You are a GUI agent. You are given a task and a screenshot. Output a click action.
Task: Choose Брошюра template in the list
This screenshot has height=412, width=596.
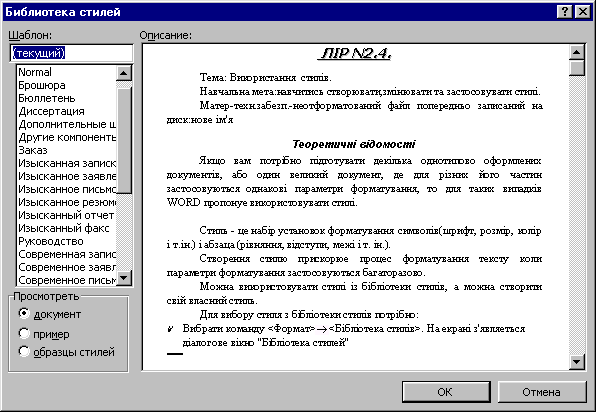67,85
